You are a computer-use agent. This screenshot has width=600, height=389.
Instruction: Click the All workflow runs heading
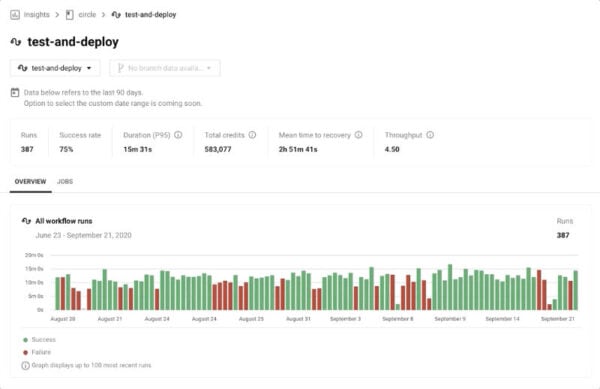(x=64, y=221)
